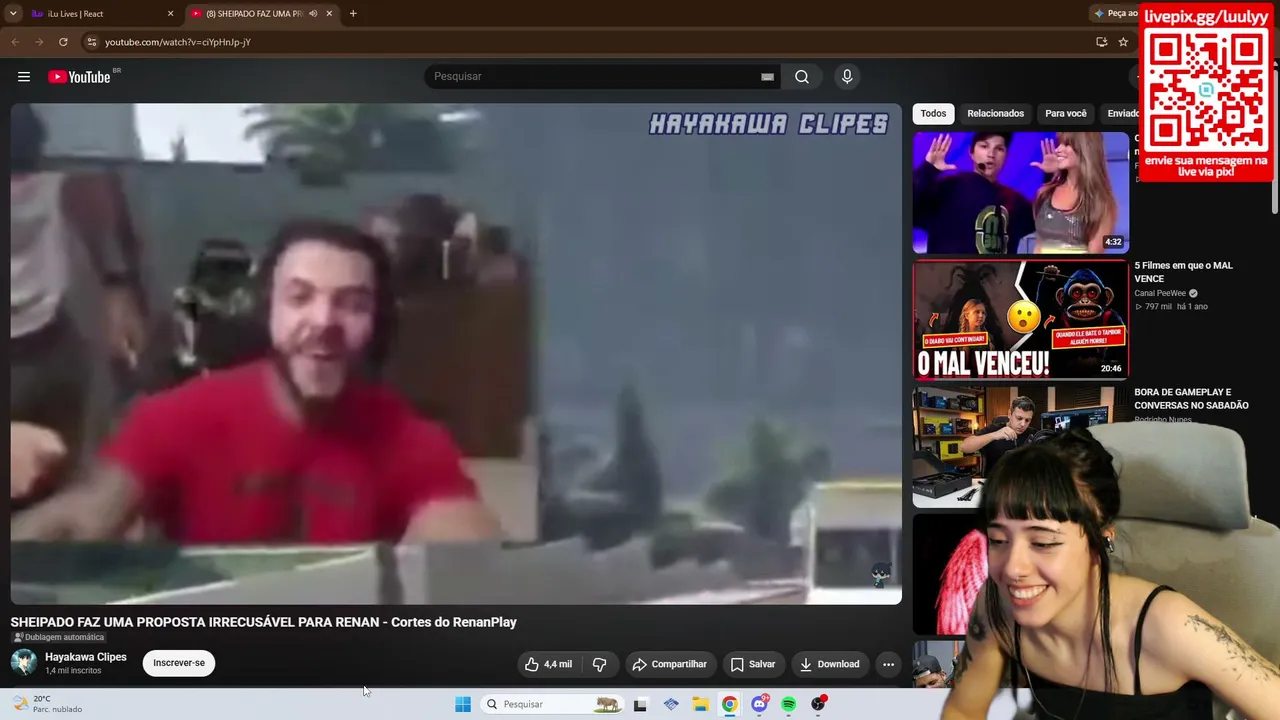
Task: Click the "1,4 mil inscritos" subscriber count
Action: click(x=73, y=670)
